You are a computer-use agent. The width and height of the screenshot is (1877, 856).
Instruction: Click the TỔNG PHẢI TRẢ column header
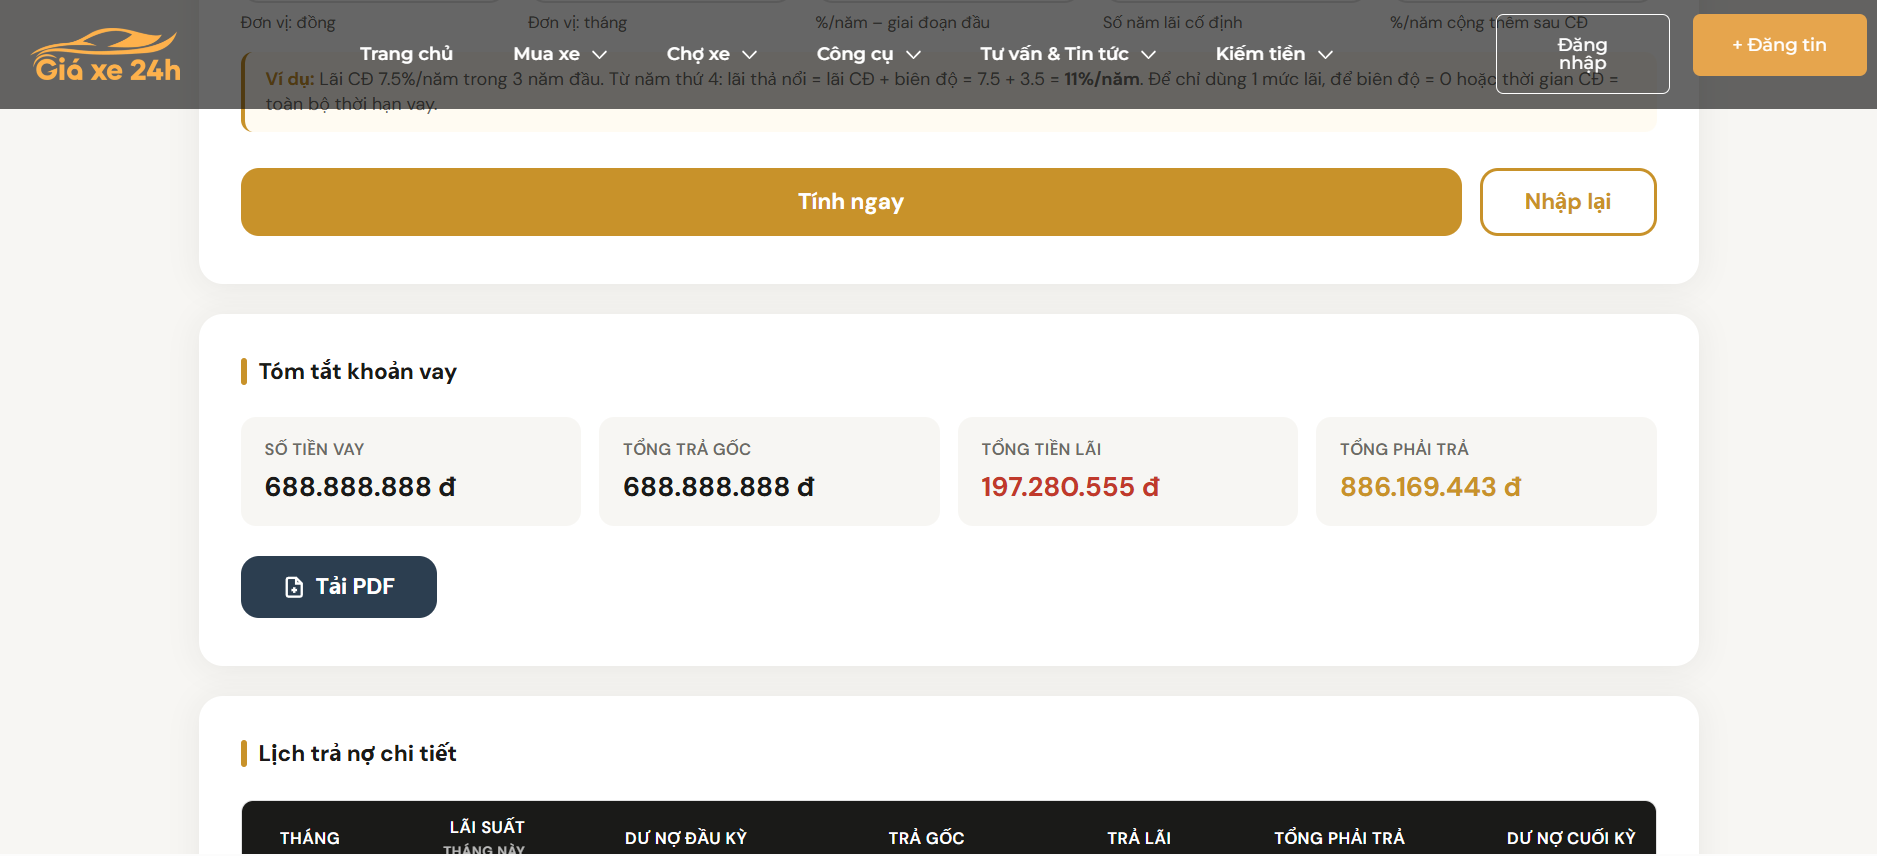[x=1339, y=838]
